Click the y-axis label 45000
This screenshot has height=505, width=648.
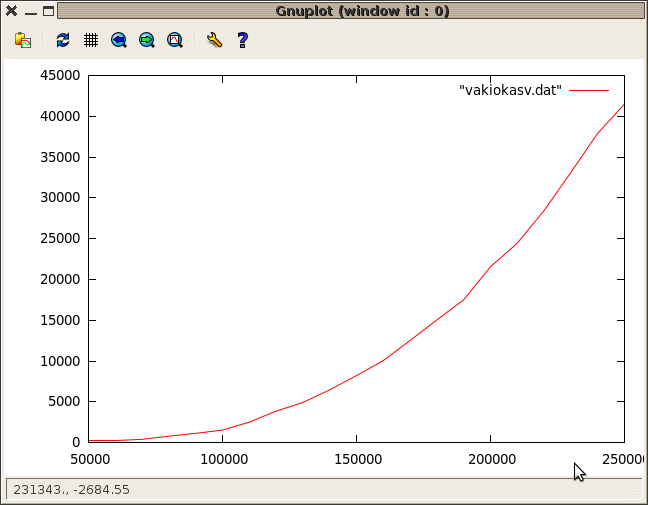60,76
